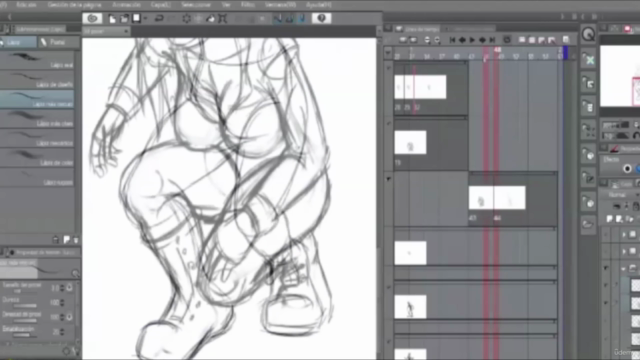Select Lápiz rugoso brush
Image resolution: width=640 pixels, height=360 pixels.
pos(37,178)
